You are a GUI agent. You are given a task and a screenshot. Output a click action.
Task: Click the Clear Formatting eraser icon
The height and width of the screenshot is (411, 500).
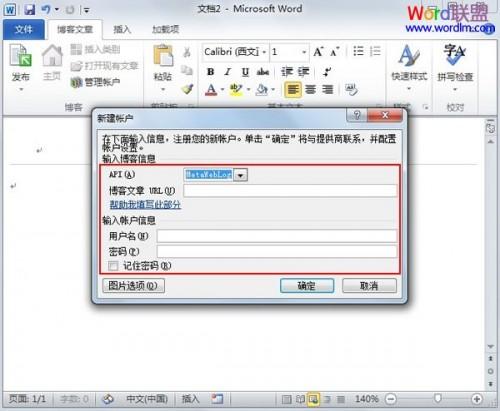click(x=351, y=89)
